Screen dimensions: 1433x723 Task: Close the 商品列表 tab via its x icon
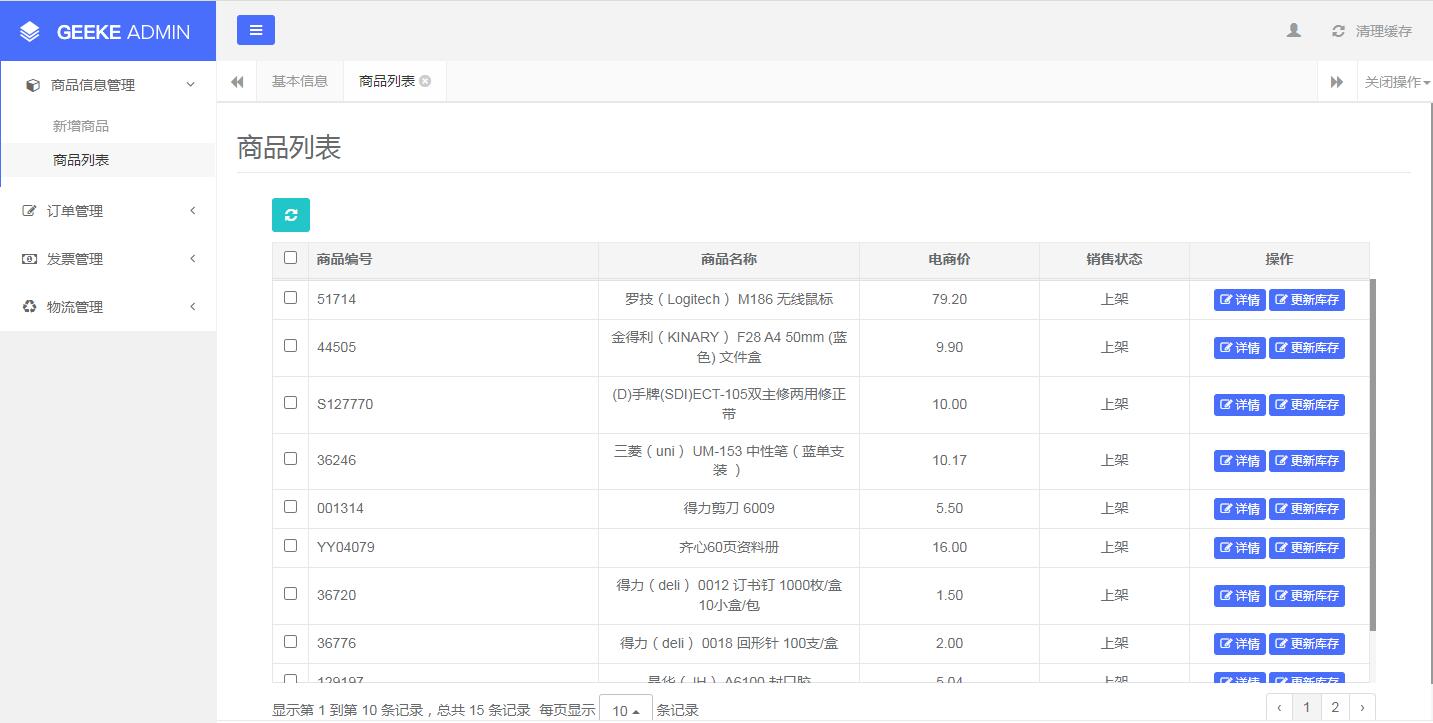click(x=425, y=81)
